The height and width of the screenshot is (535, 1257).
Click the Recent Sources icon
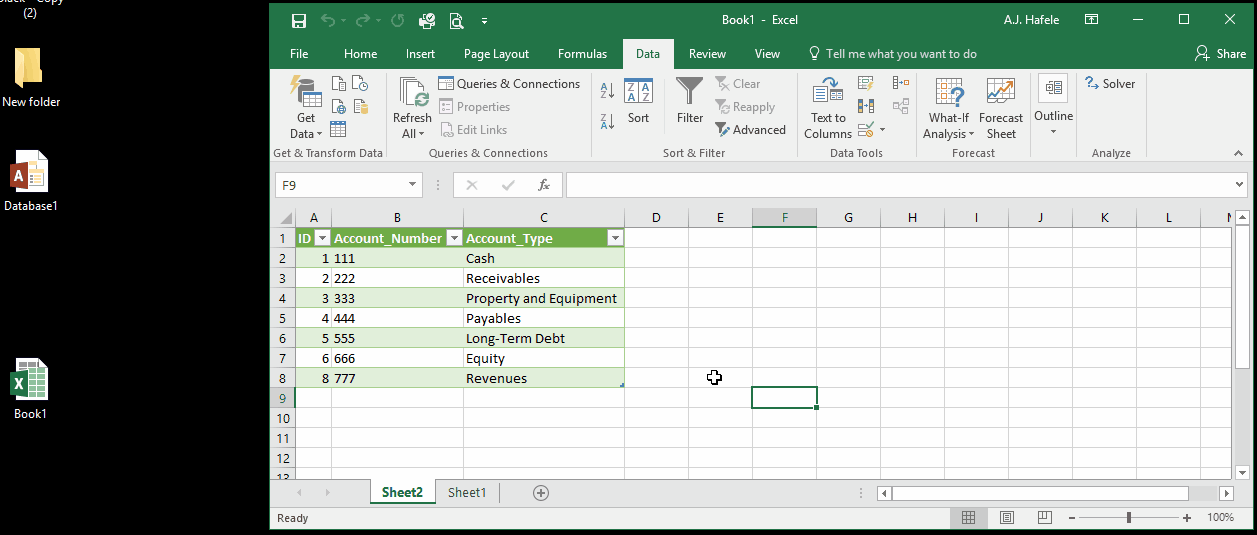(x=359, y=84)
